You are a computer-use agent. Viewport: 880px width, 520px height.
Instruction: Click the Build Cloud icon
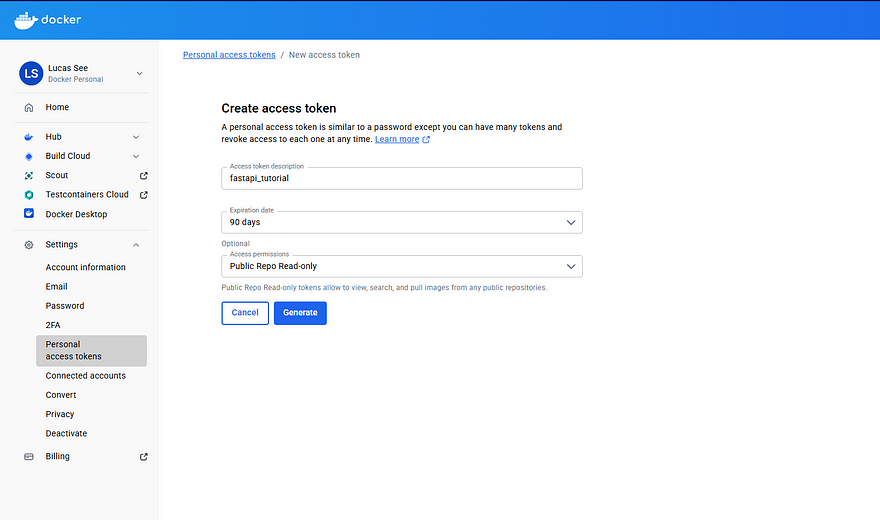[29, 156]
